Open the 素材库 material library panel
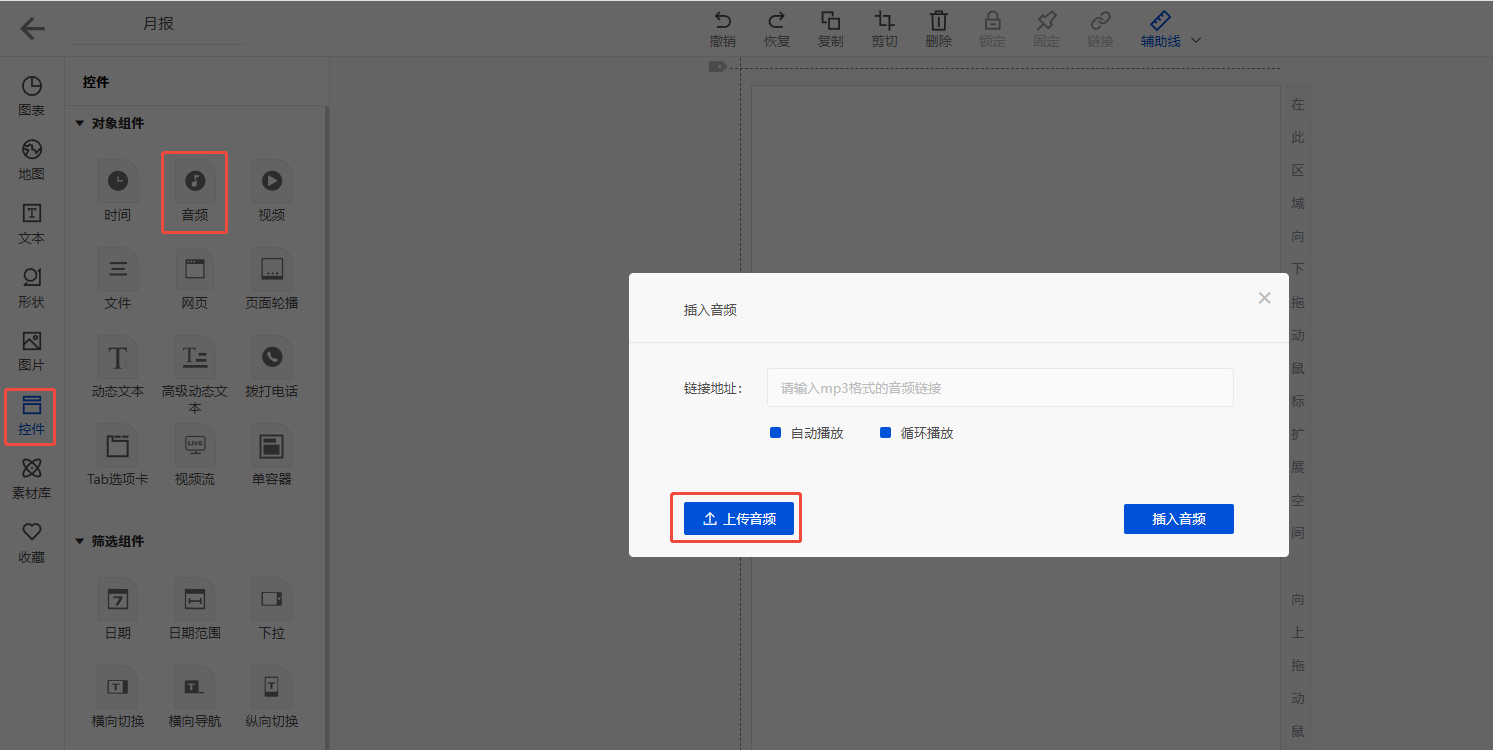Screen dimensions: 1493x750 coord(32,478)
